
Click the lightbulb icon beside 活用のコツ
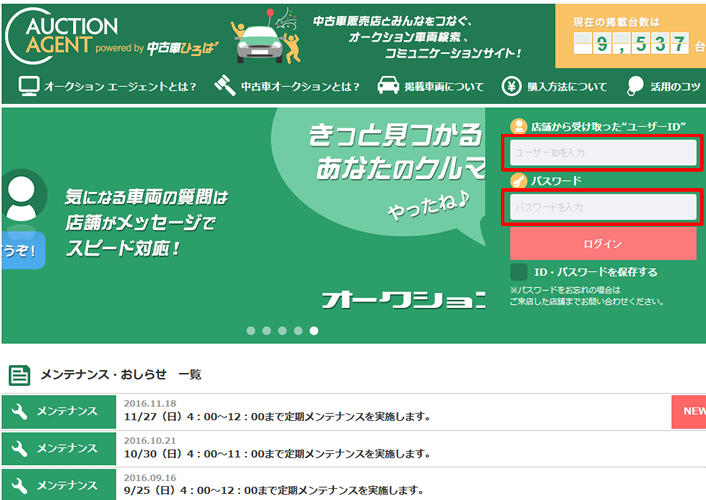pyautogui.click(x=635, y=86)
